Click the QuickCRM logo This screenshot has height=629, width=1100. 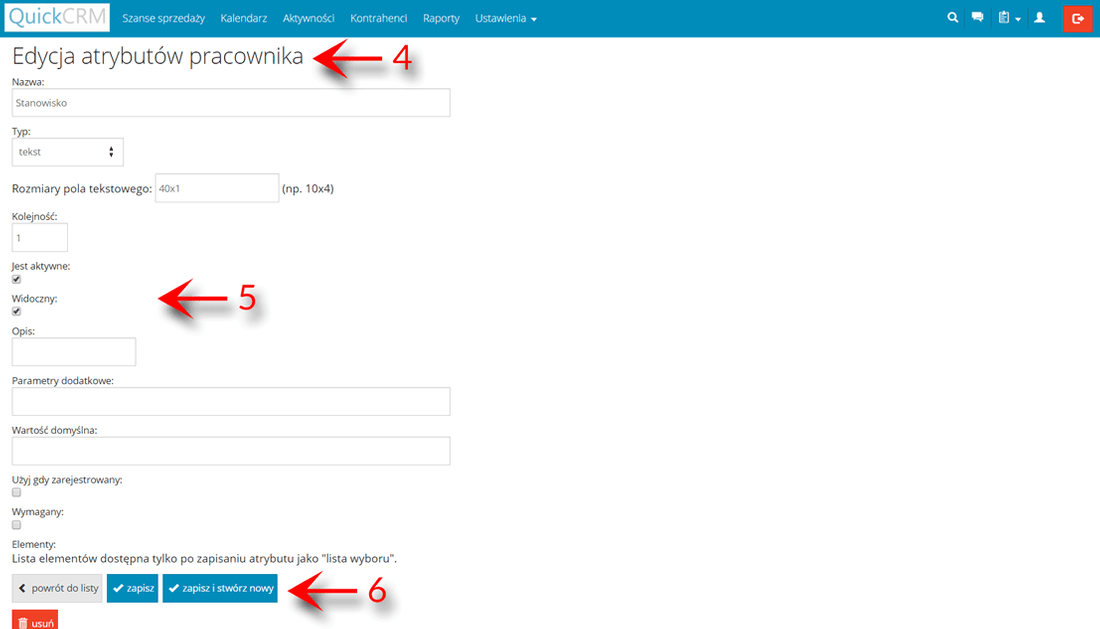pos(58,18)
